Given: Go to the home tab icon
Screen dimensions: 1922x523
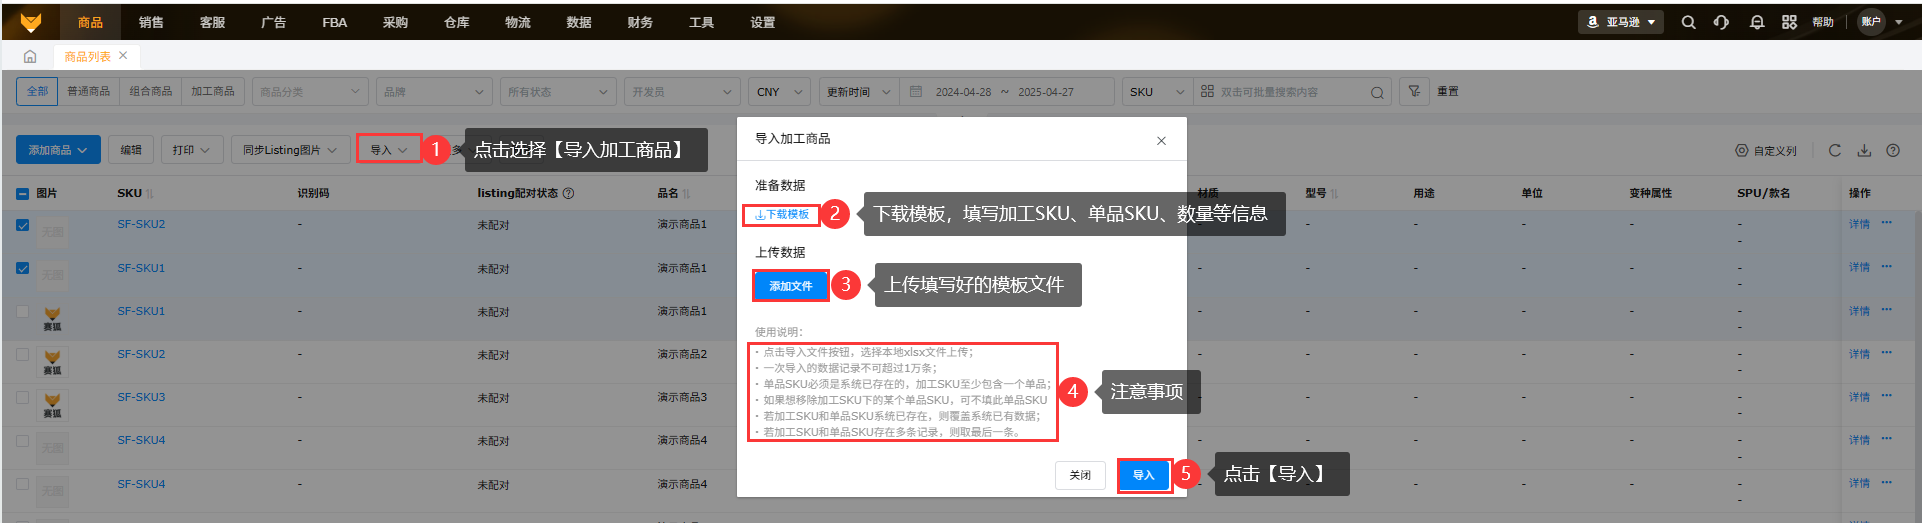Looking at the screenshot, I should (x=30, y=57).
